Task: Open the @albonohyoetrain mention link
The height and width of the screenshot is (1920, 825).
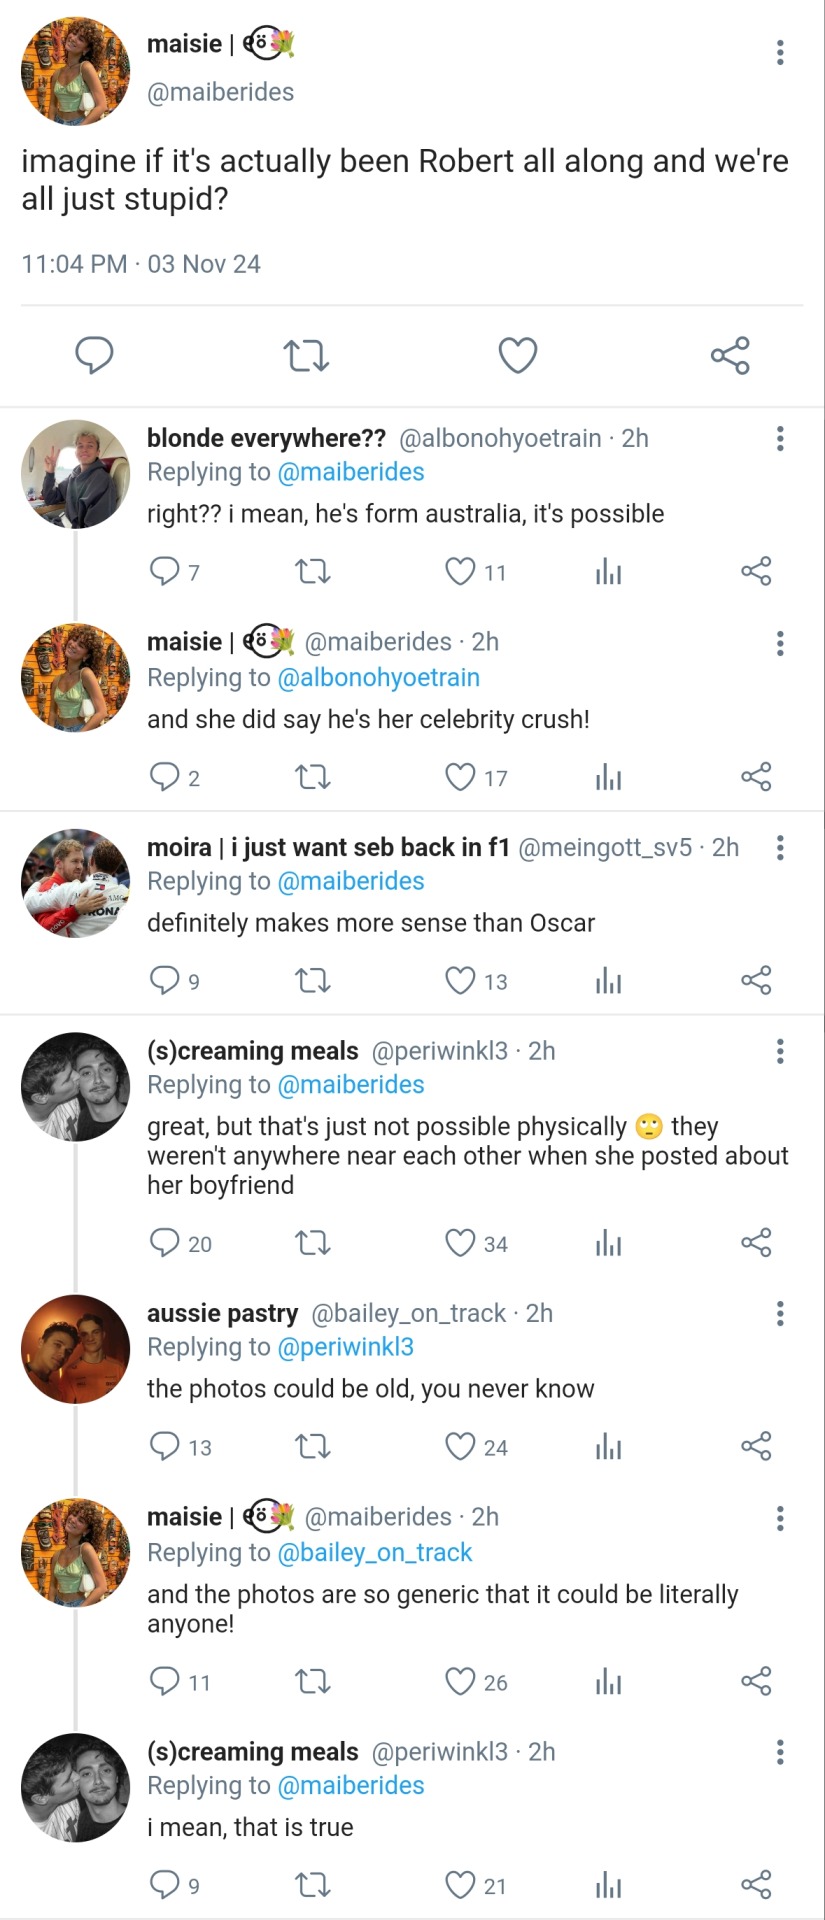Action: 378,678
